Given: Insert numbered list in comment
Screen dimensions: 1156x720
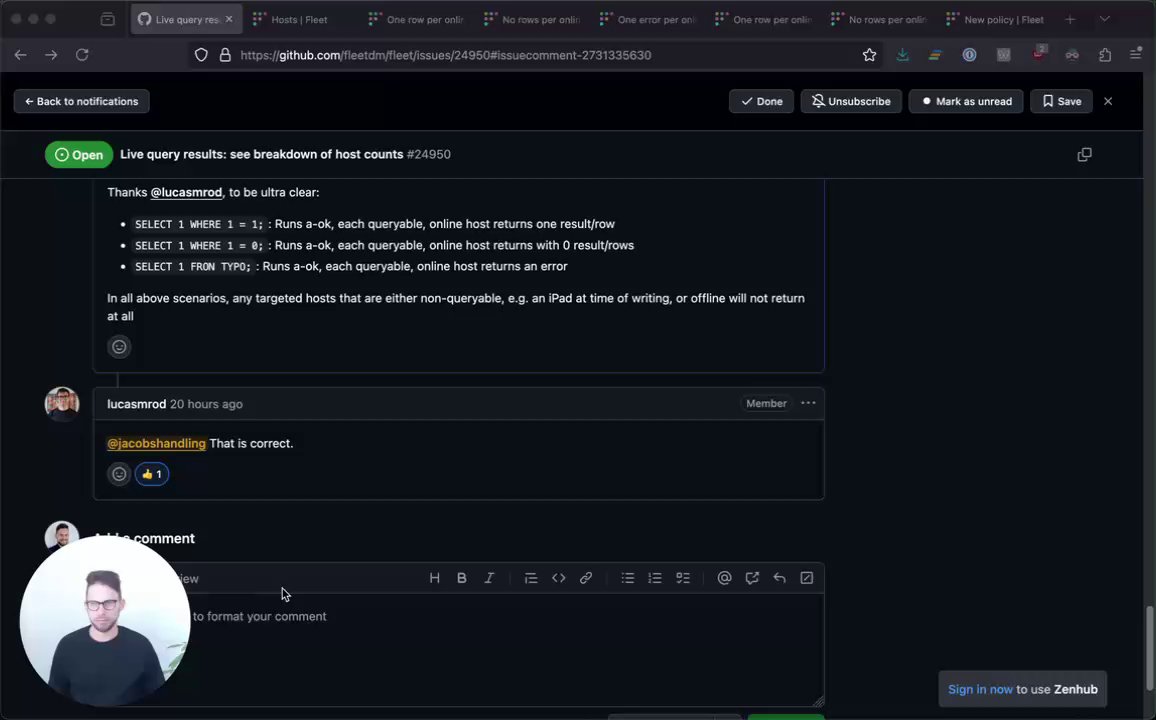Looking at the screenshot, I should click(655, 579).
